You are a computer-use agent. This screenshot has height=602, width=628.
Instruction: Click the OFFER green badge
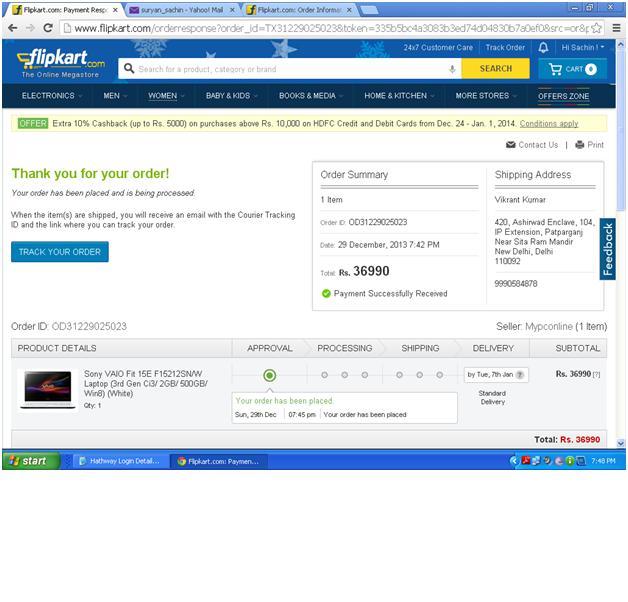[x=33, y=123]
